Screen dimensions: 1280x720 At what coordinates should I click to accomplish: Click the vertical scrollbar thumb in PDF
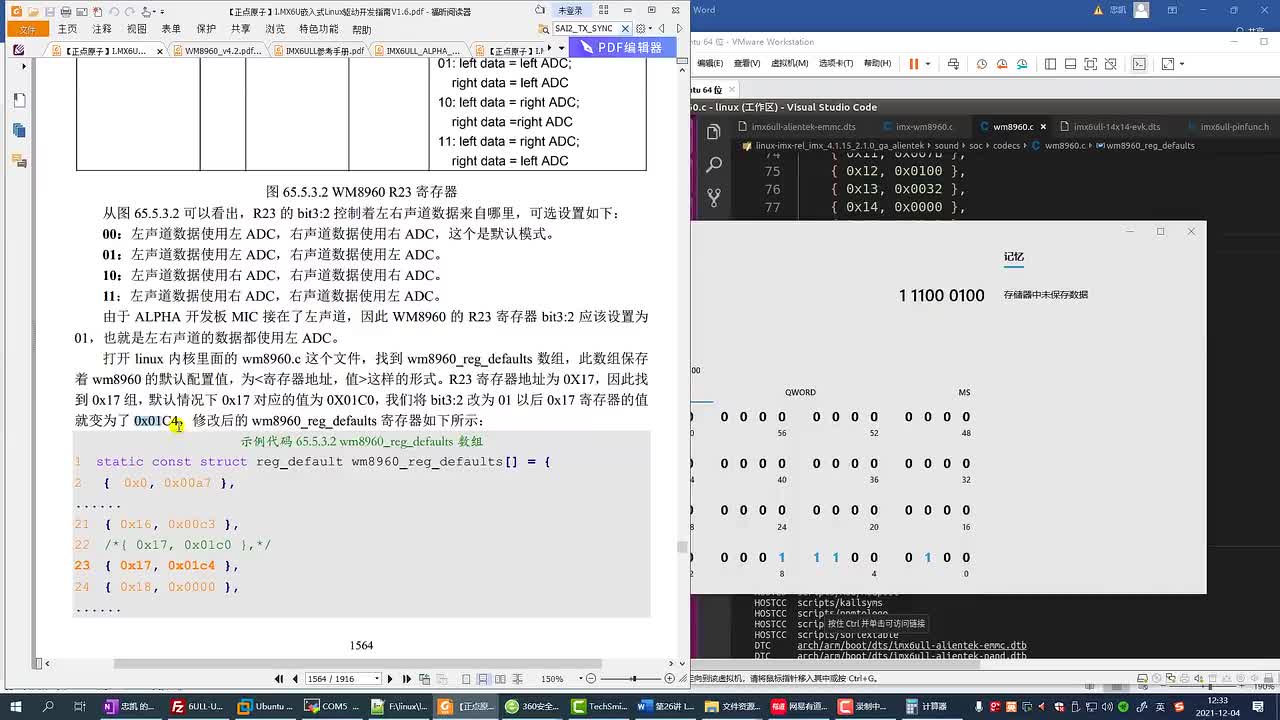(682, 547)
